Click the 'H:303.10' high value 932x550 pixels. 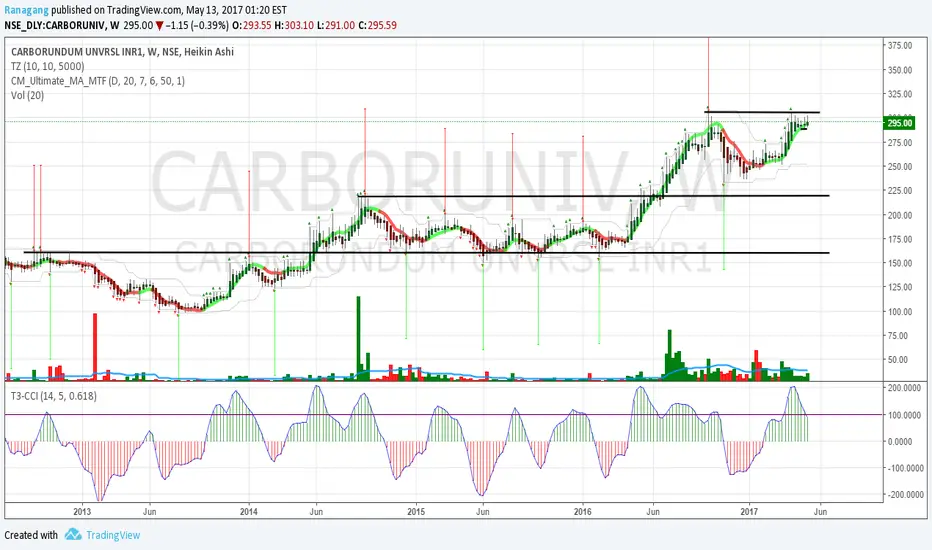tap(294, 26)
